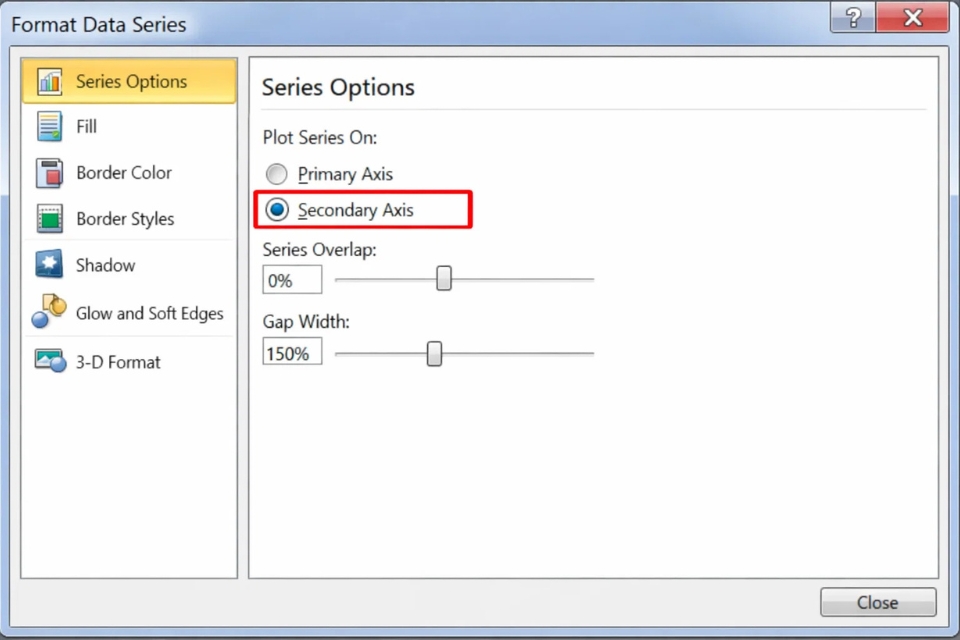Screen dimensions: 960x640
Task: Click the Glow and Soft Edges icon
Action: (x=49, y=312)
